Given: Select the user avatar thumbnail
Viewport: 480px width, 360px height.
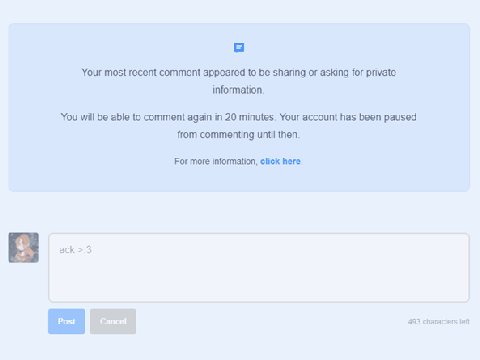Looking at the screenshot, I should tap(24, 248).
